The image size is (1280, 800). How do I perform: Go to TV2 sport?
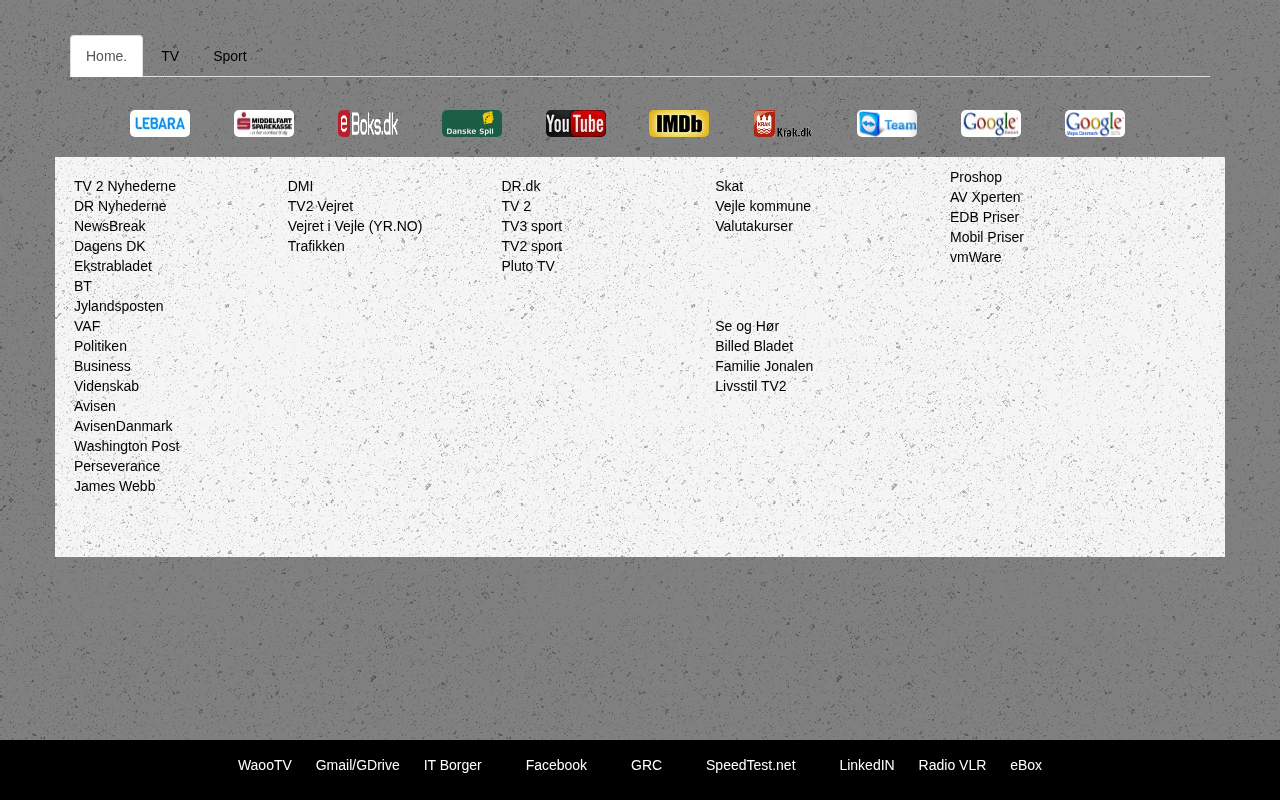tap(532, 246)
